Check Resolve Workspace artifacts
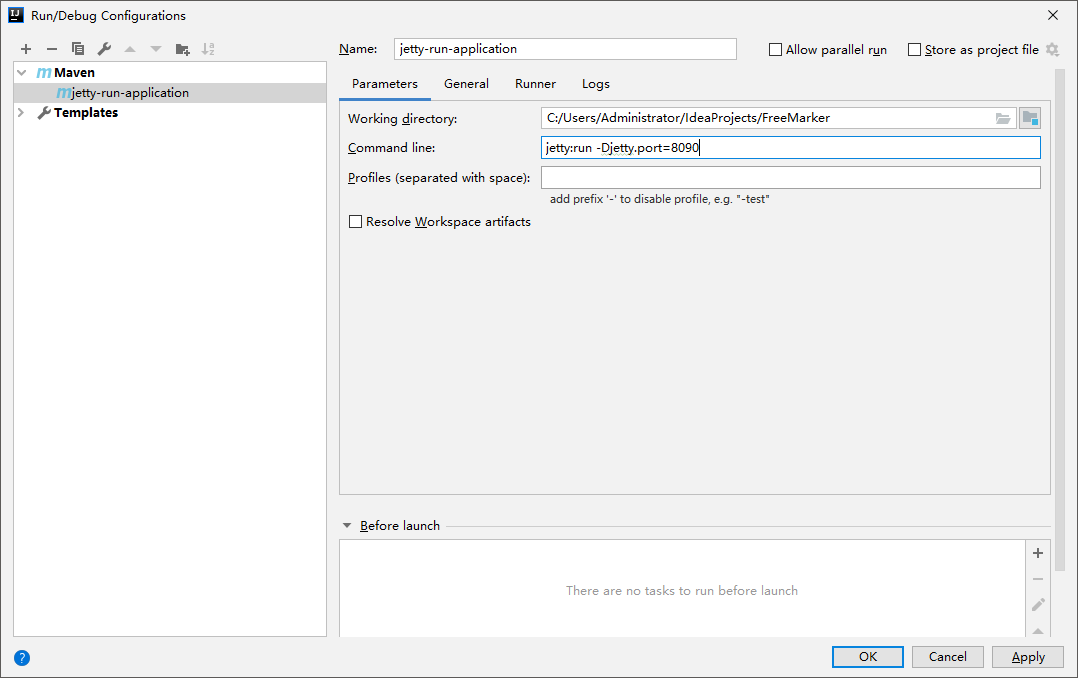 click(x=355, y=221)
